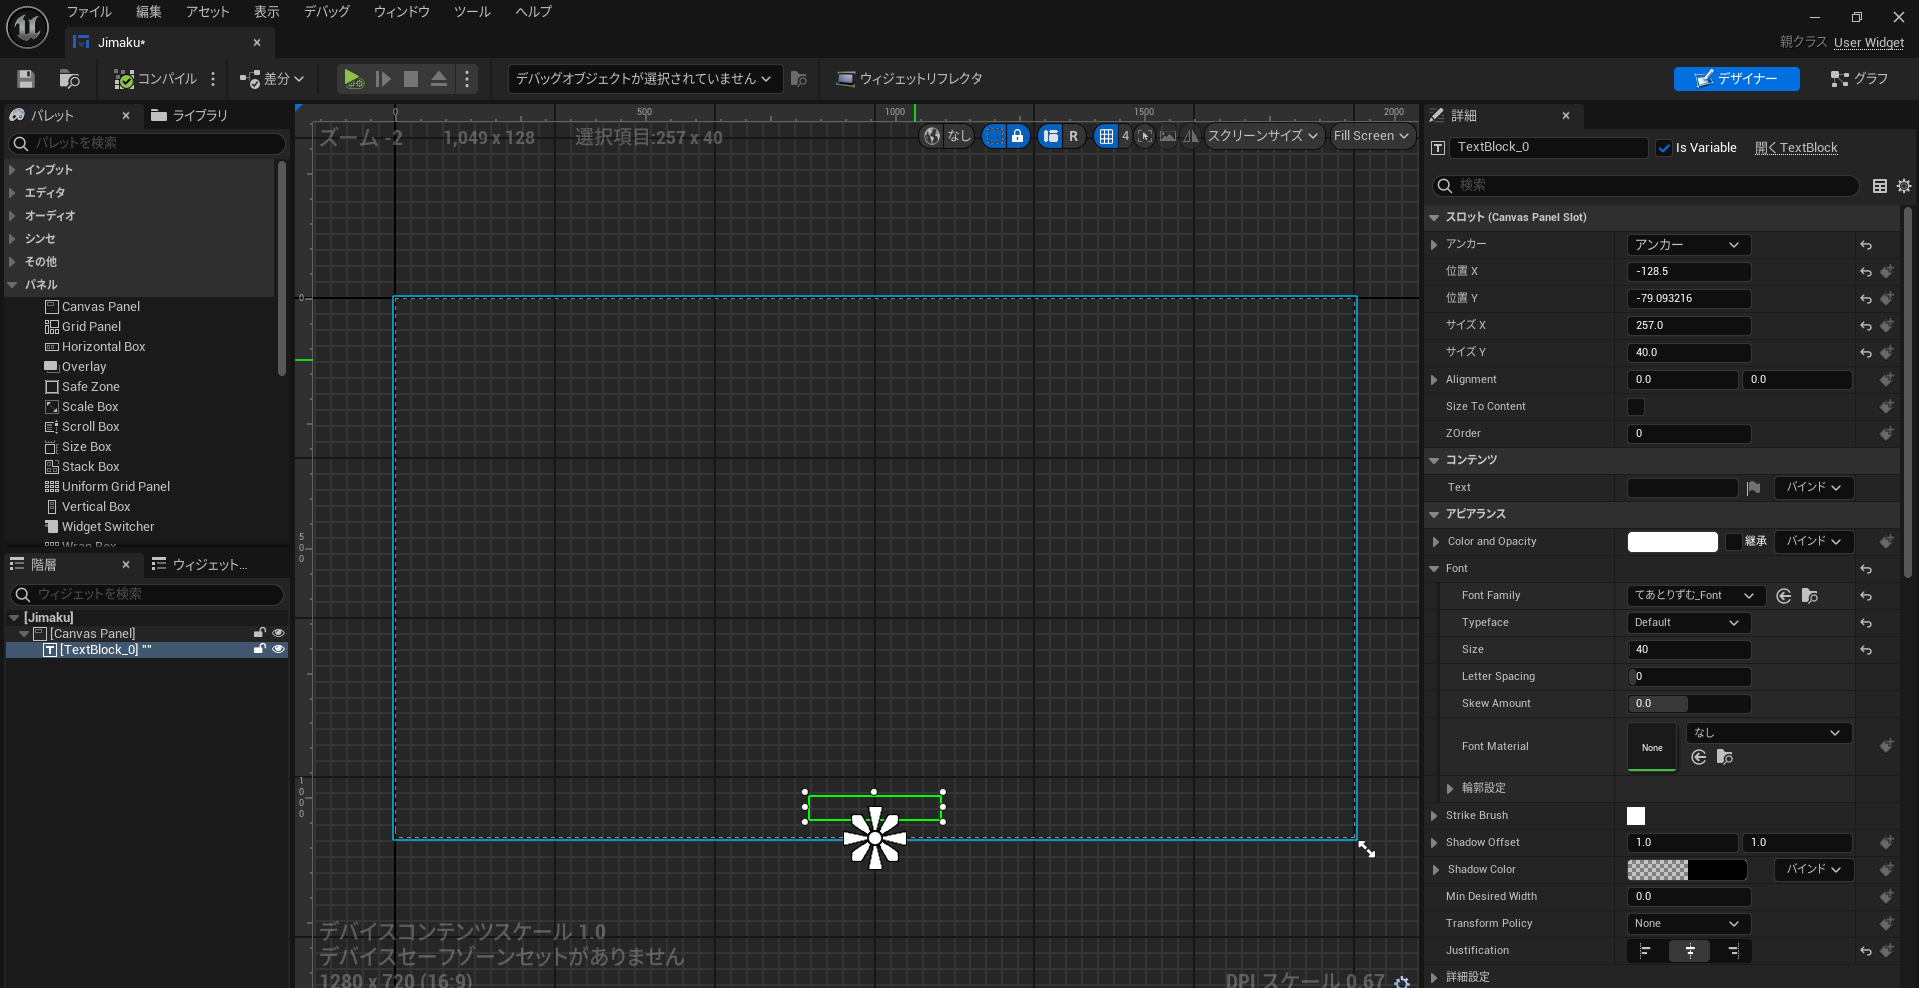Open ウィジェットリフレクタ widget reflector

point(910,79)
